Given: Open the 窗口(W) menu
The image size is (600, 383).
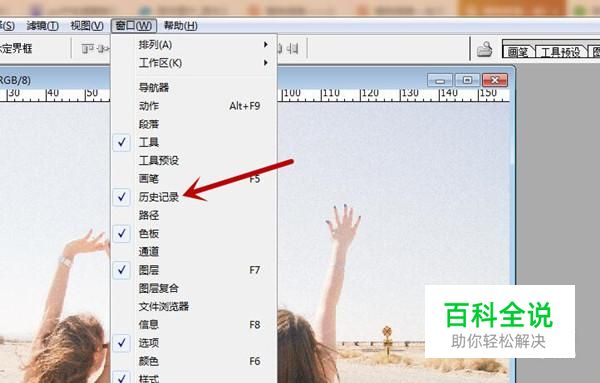Looking at the screenshot, I should (134, 26).
